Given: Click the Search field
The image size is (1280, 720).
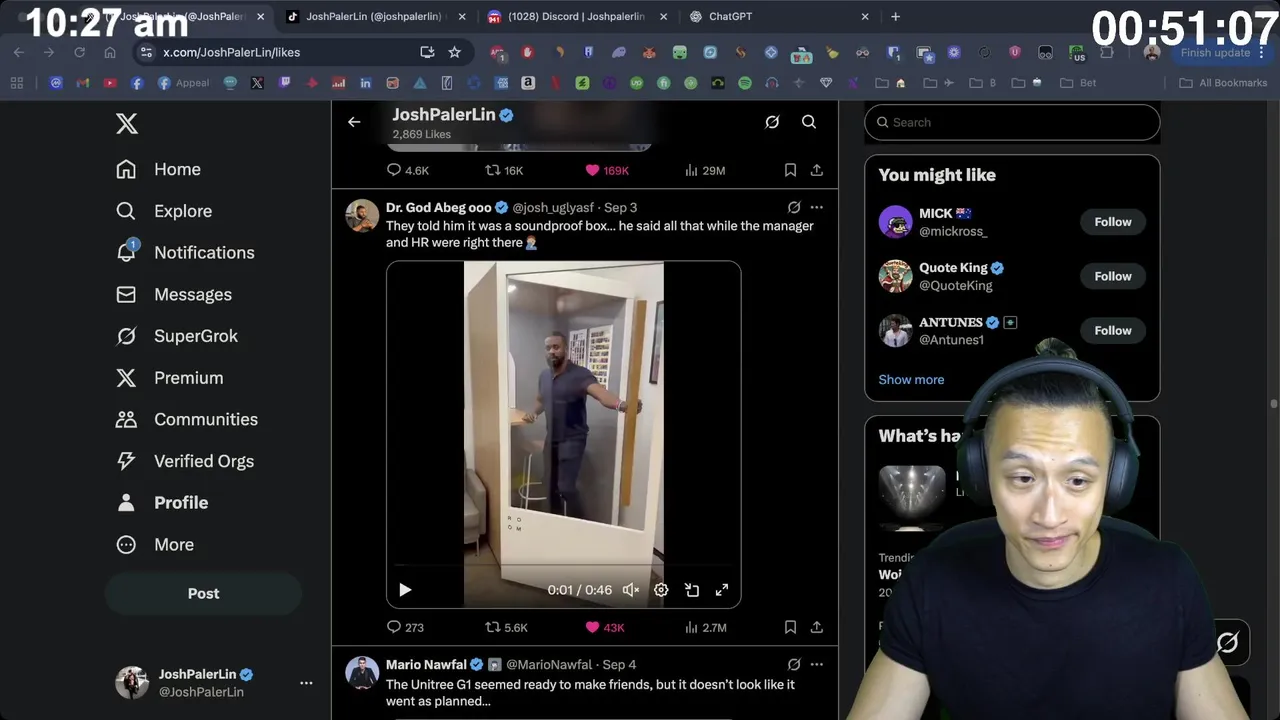Looking at the screenshot, I should [x=1012, y=122].
